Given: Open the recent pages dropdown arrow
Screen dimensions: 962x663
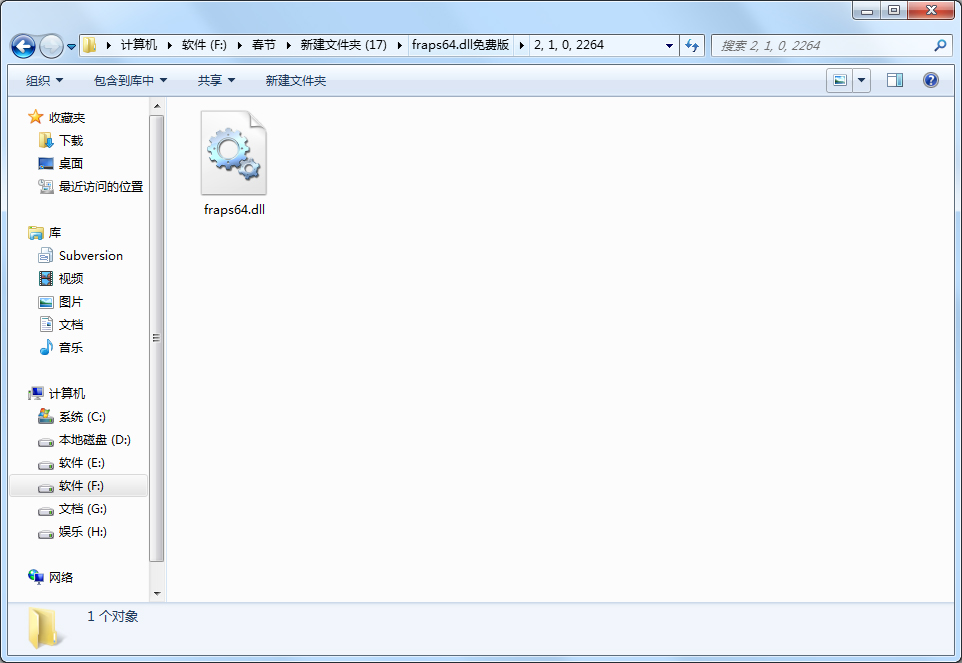Looking at the screenshot, I should coord(72,47).
